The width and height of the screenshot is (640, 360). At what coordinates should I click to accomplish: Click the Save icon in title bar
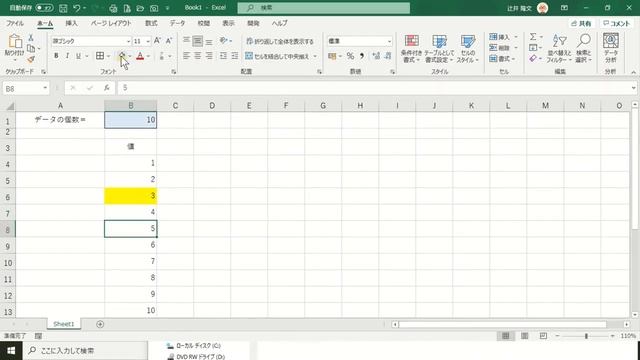pos(63,8)
